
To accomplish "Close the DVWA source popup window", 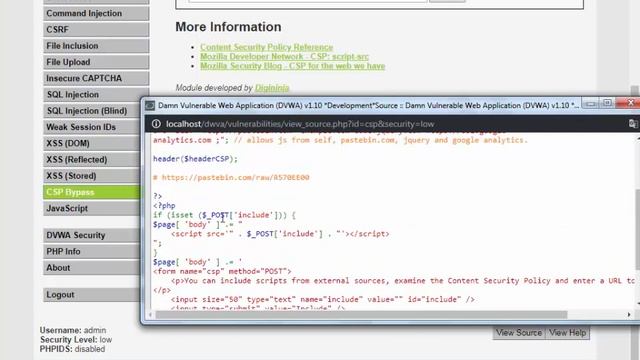I will (x=630, y=103).
